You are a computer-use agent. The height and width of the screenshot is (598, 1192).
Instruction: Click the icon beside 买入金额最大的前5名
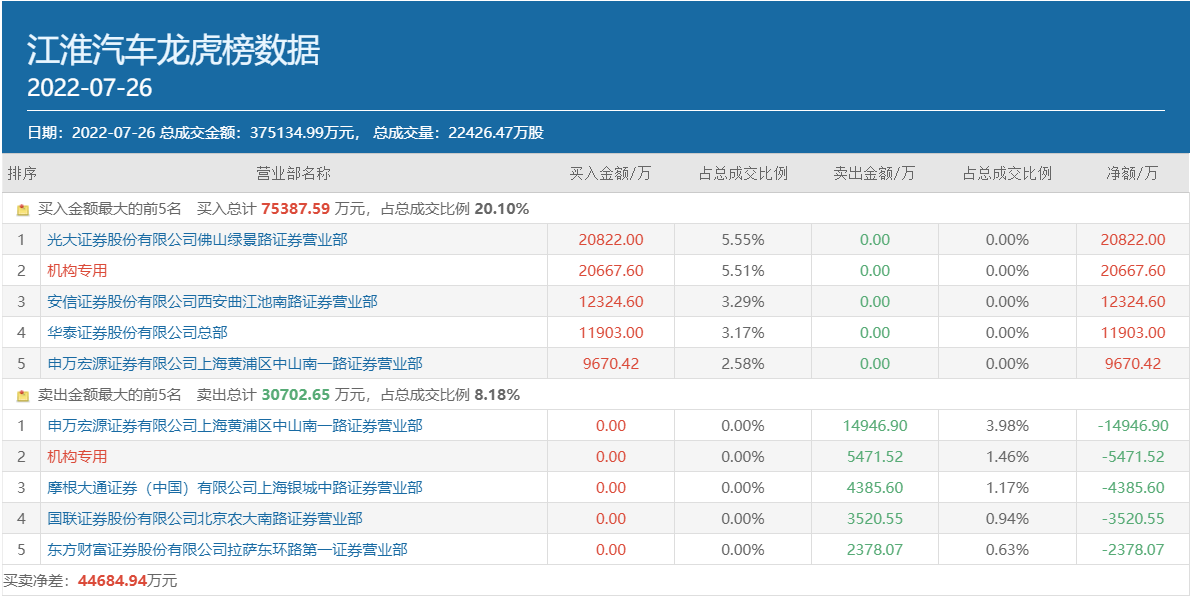pyautogui.click(x=23, y=209)
